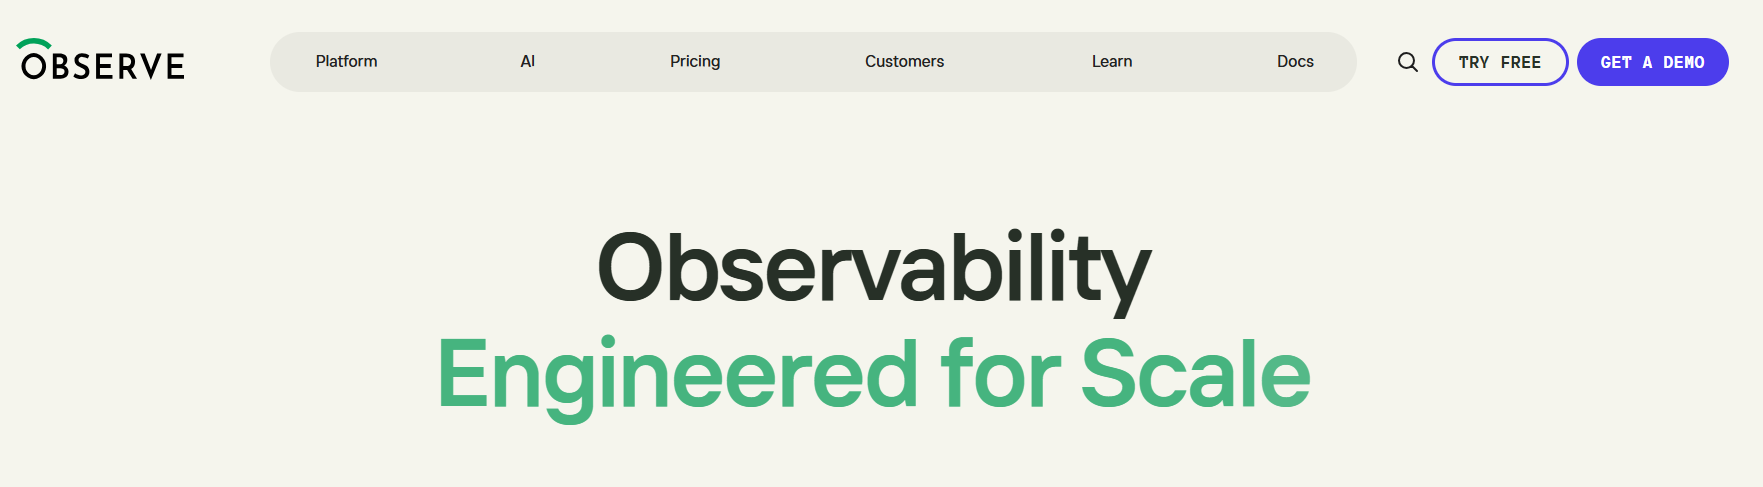Click the word DEMO on the purple button

[1683, 62]
